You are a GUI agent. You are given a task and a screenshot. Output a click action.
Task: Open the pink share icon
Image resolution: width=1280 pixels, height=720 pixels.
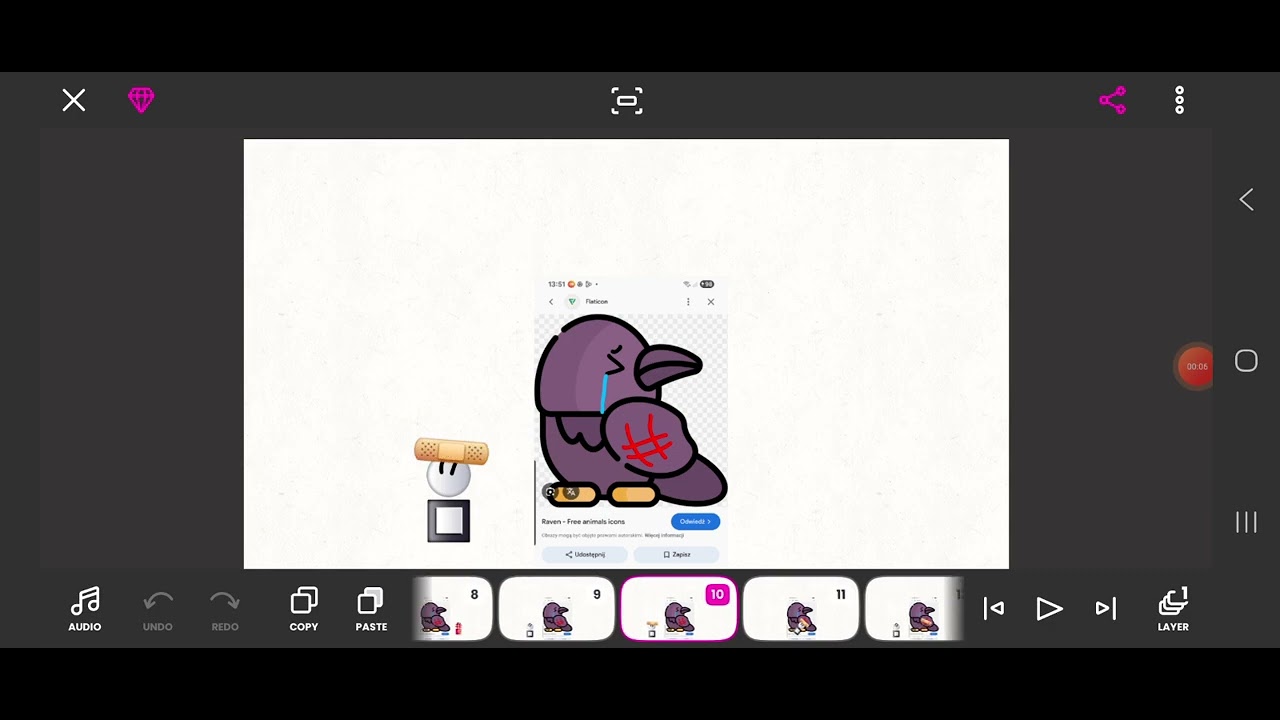(1113, 100)
